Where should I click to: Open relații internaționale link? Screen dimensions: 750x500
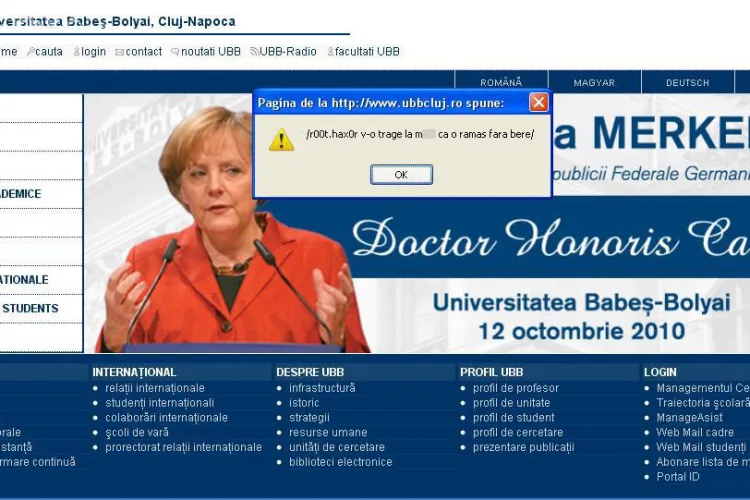pyautogui.click(x=155, y=388)
